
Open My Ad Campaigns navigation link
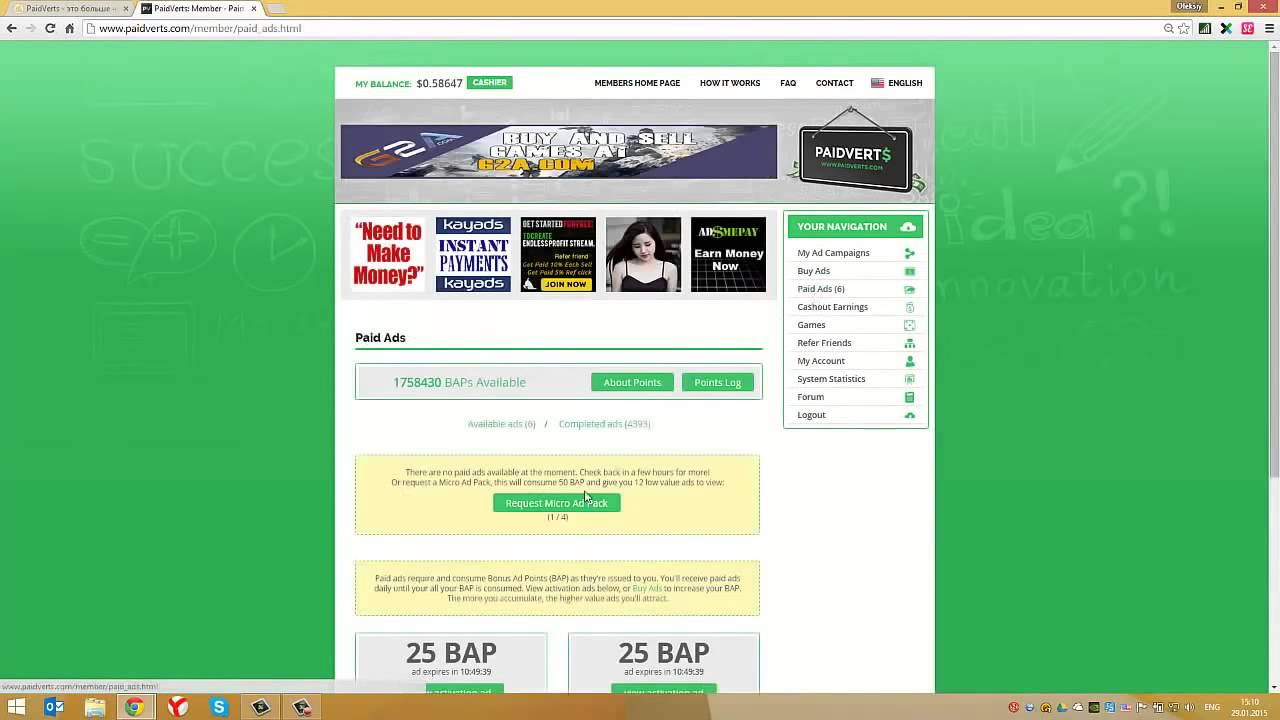[x=833, y=253]
